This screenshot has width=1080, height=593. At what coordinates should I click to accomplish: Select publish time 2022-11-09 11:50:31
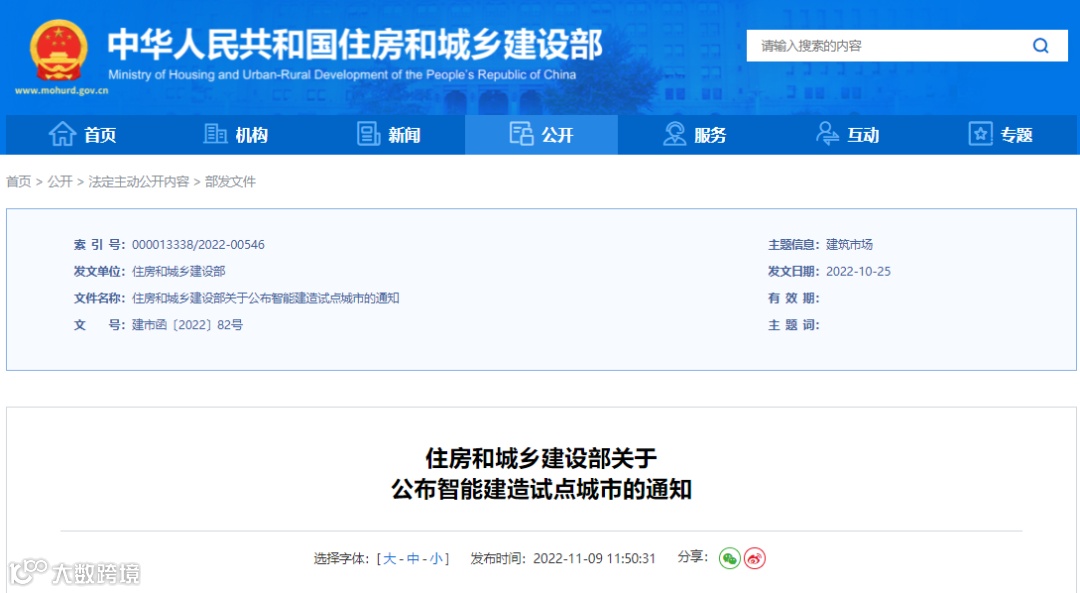pos(594,559)
